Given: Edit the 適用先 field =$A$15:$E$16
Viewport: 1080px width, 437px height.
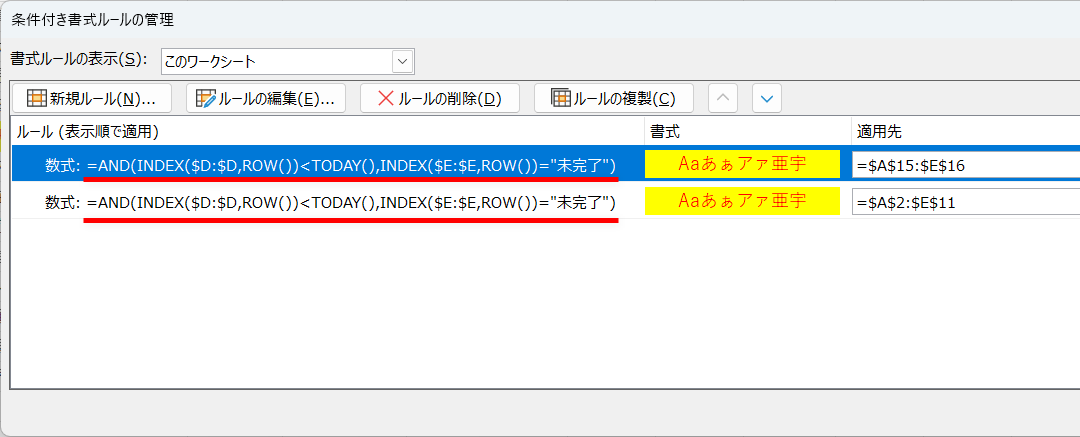Looking at the screenshot, I should 966,165.
